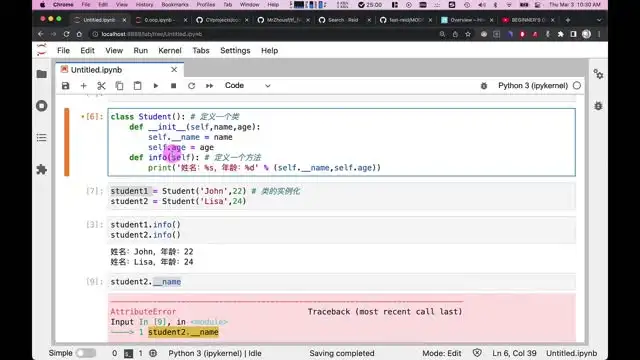This screenshot has height=360, width=640.
Task: Click the Saving completed status text
Action: [342, 353]
